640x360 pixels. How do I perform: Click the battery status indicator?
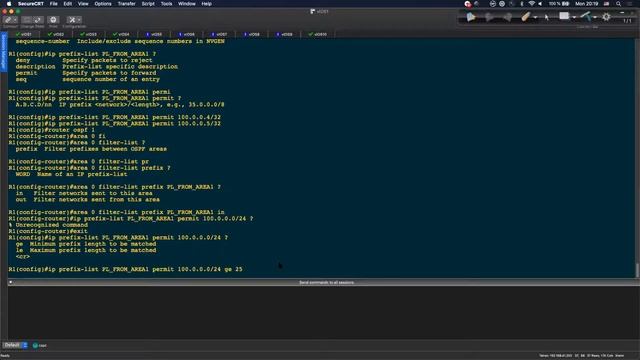coord(559,4)
